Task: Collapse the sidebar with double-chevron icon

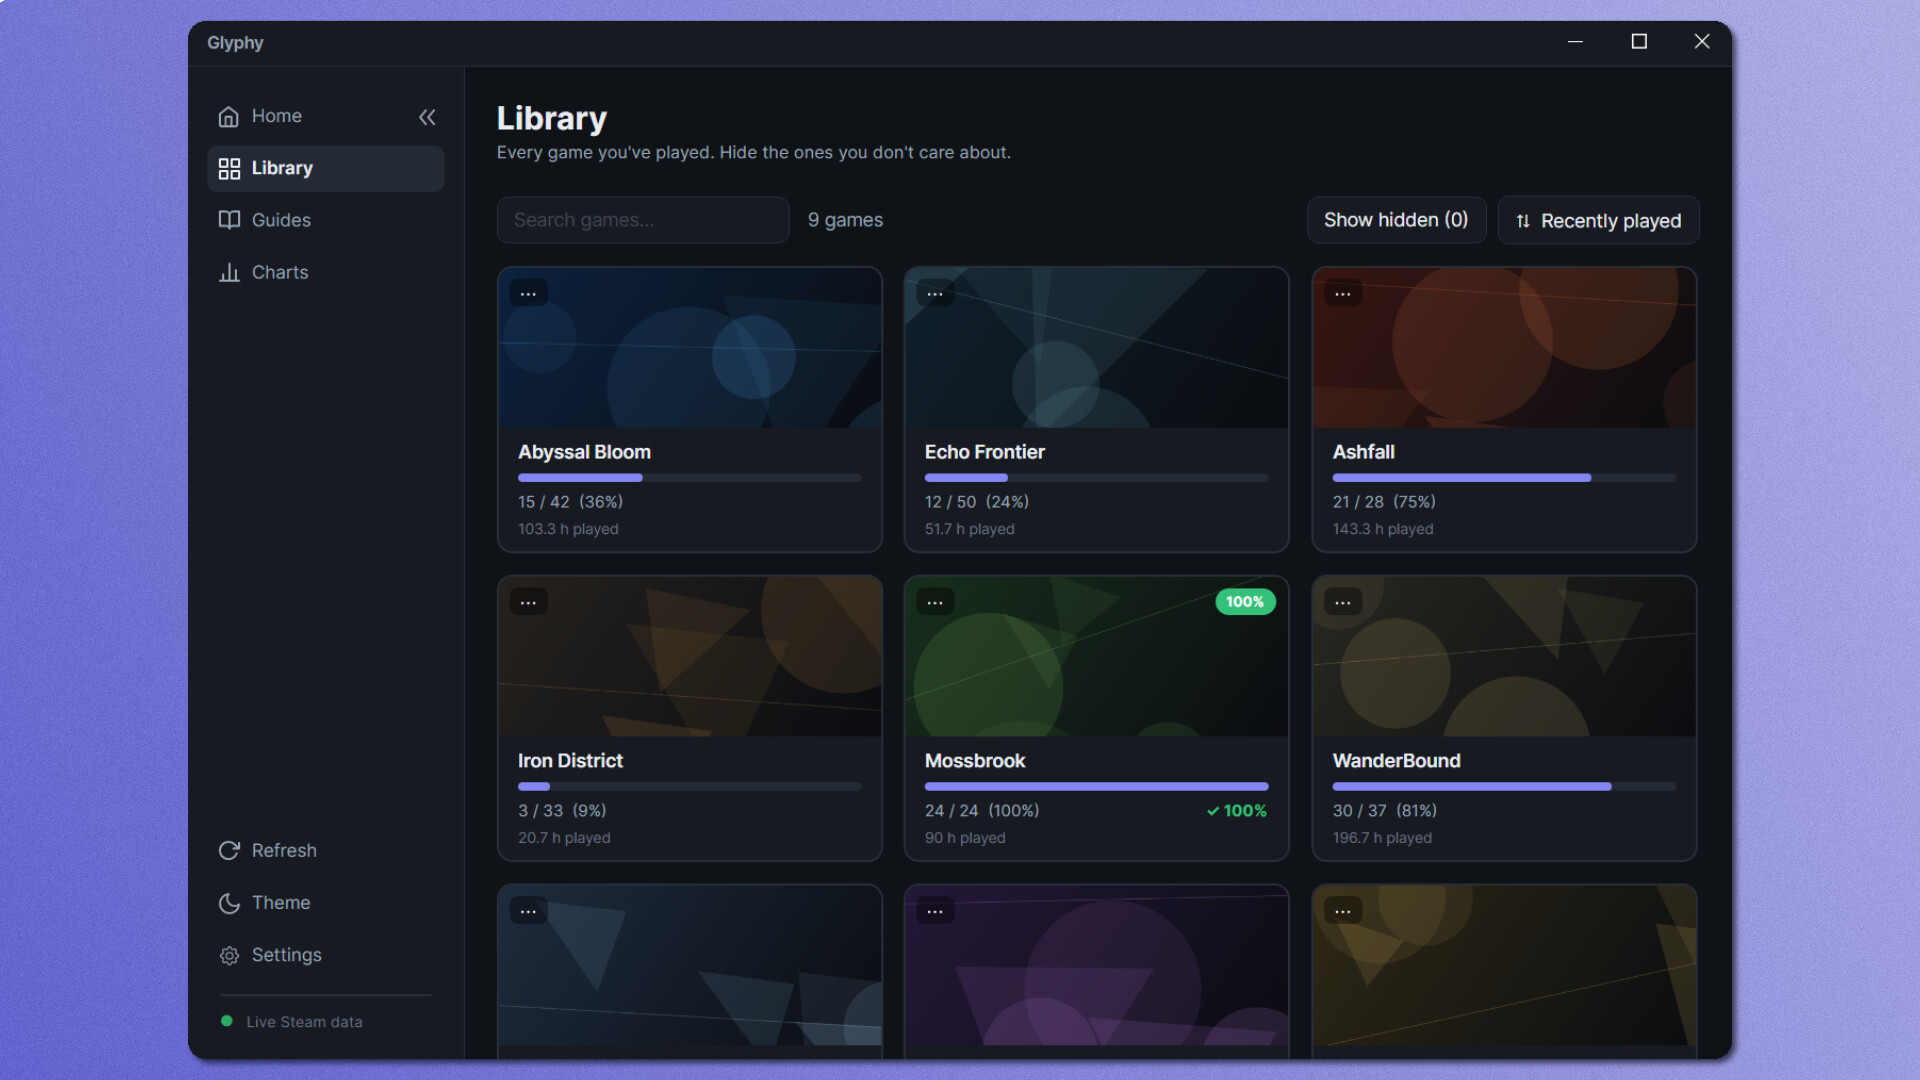Action: pyautogui.click(x=427, y=117)
